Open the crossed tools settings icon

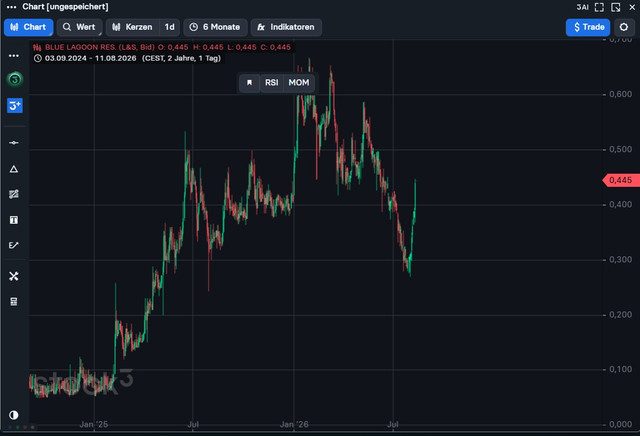[14, 276]
